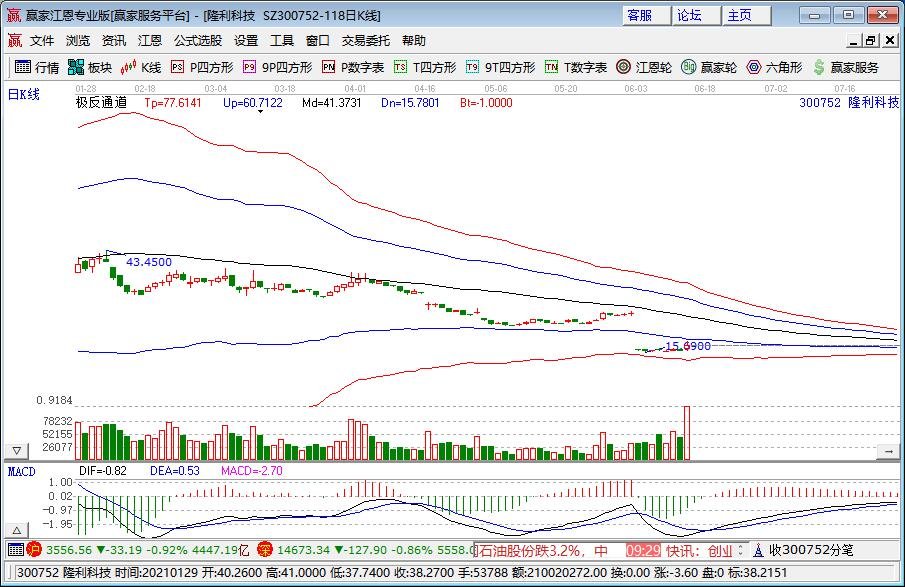Screen dimensions: 905x587
Task: Open the 交易委托 menu
Action: coord(366,40)
